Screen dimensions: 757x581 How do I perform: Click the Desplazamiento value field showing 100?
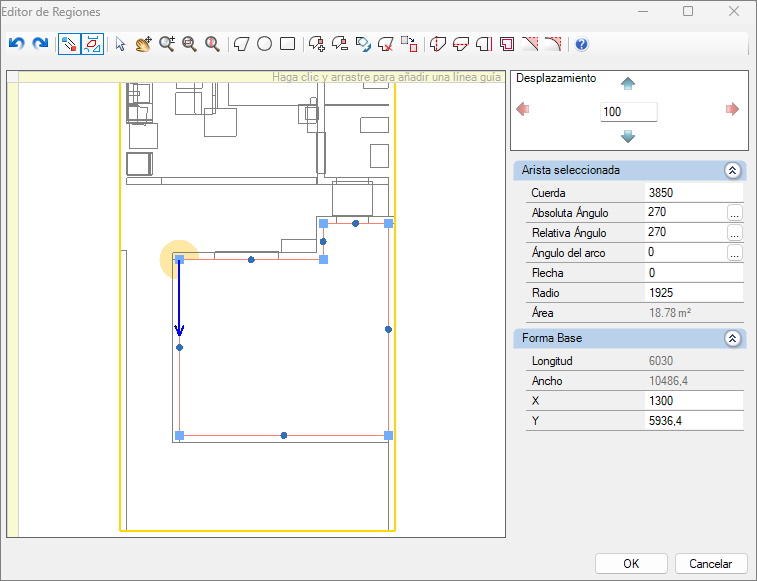coord(629,112)
